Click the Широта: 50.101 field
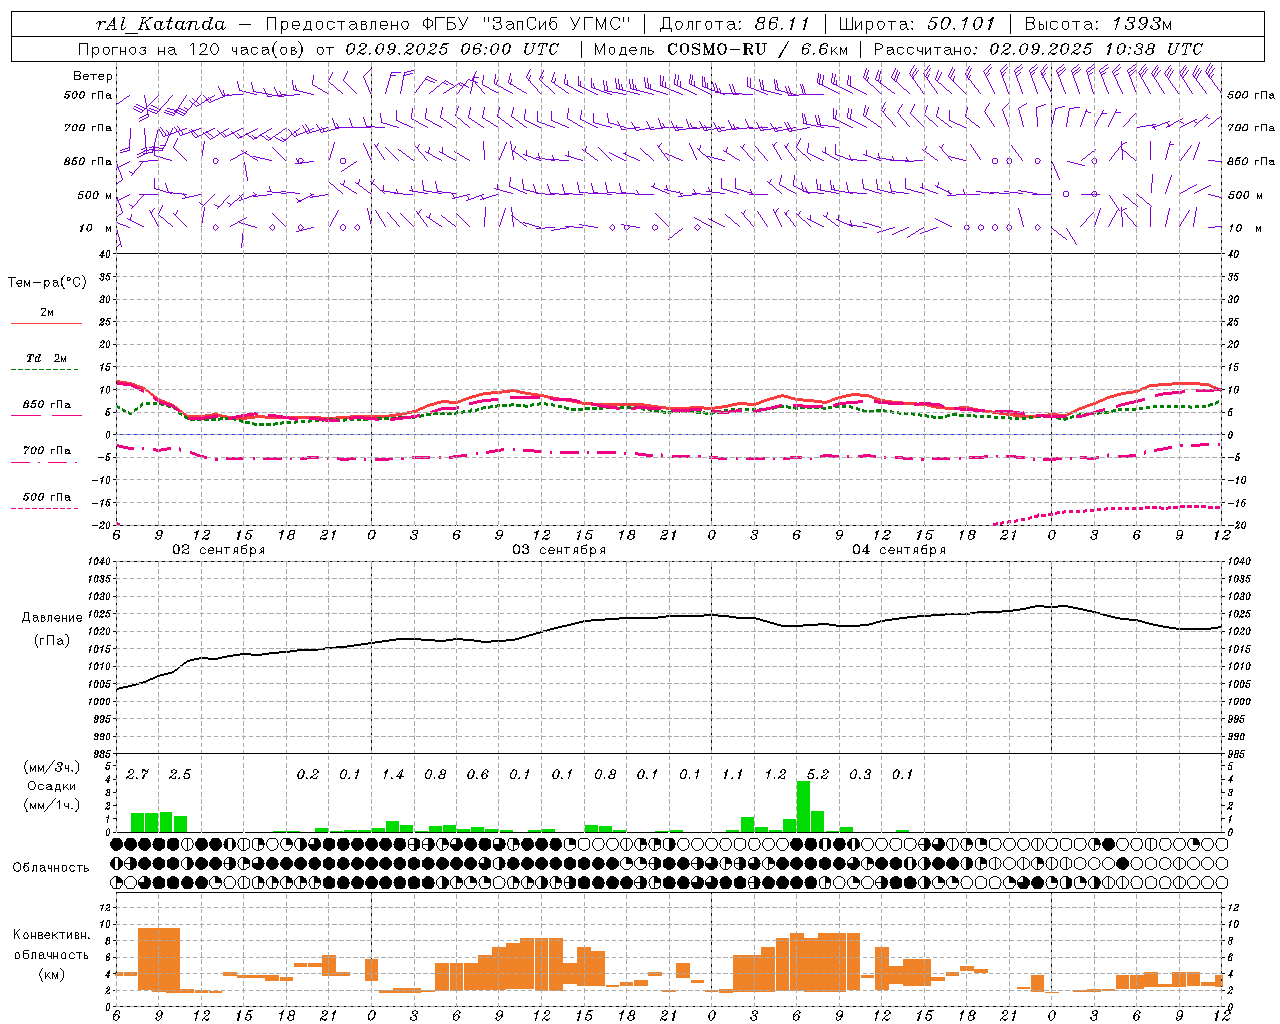Screen dimensions: 1280x1024 pos(917,24)
